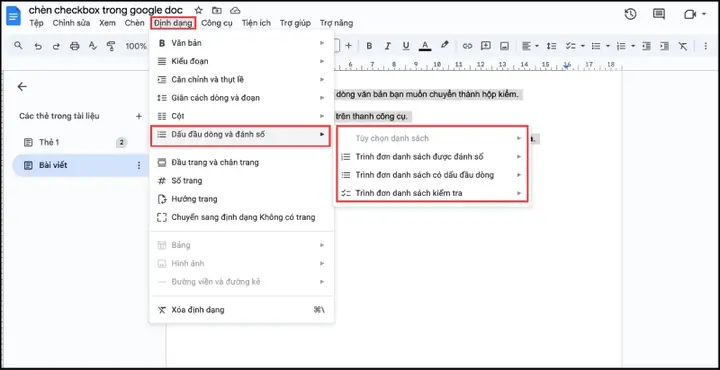720x370 pixels.
Task: Expand Giãn cách dòng và đoạn submenu
Action: point(242,98)
